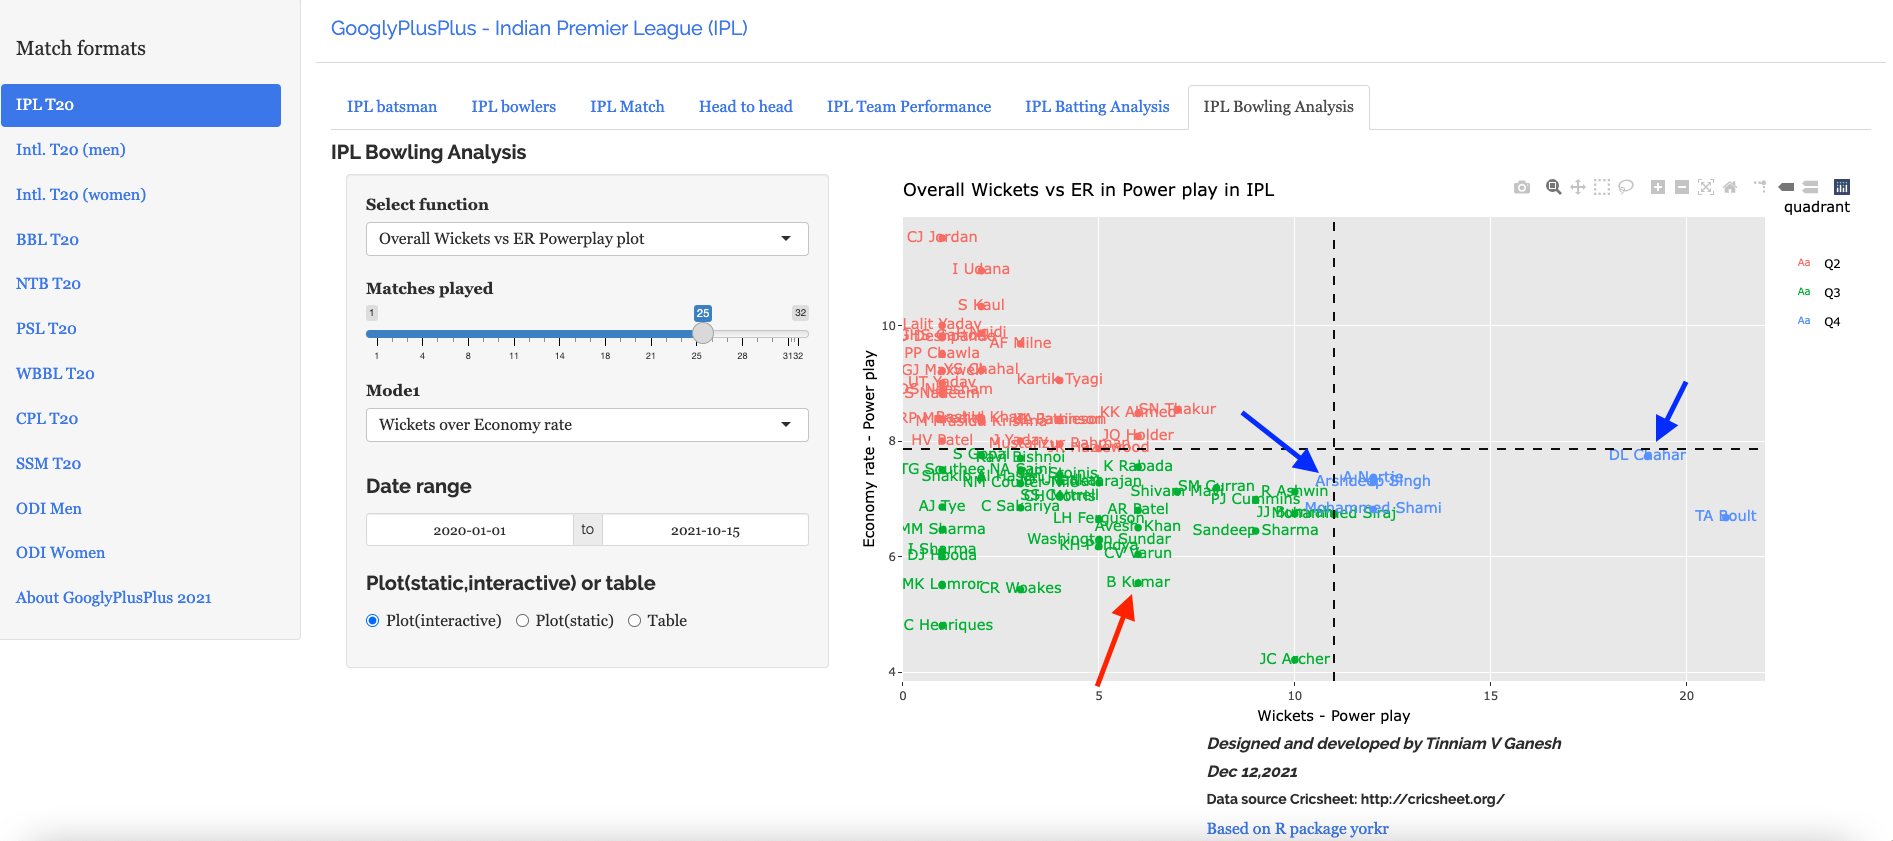Image resolution: width=1893 pixels, height=841 pixels.
Task: Choose the Box Select tool
Action: (x=1602, y=187)
